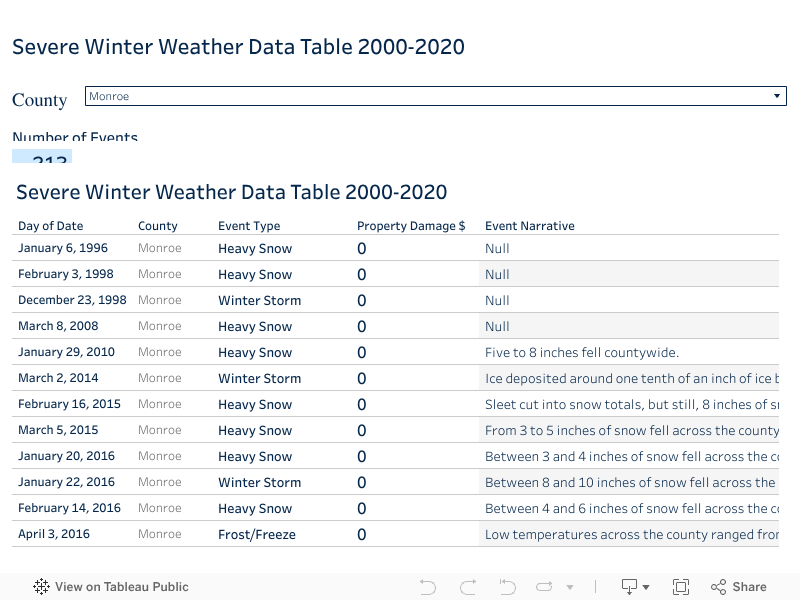Click the Tableau Public logo icon
The image size is (800, 600).
[40, 586]
